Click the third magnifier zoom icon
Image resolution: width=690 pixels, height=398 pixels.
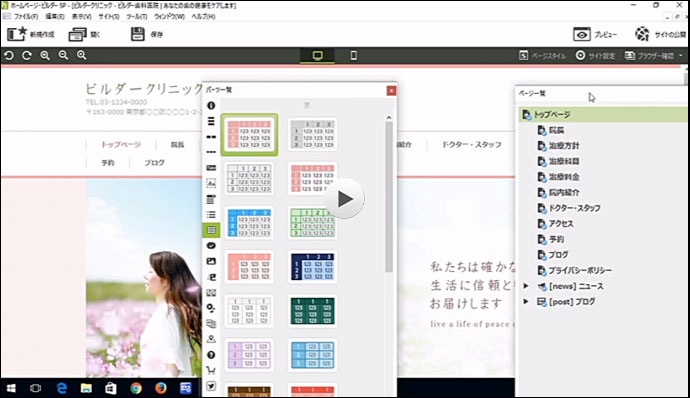81,55
